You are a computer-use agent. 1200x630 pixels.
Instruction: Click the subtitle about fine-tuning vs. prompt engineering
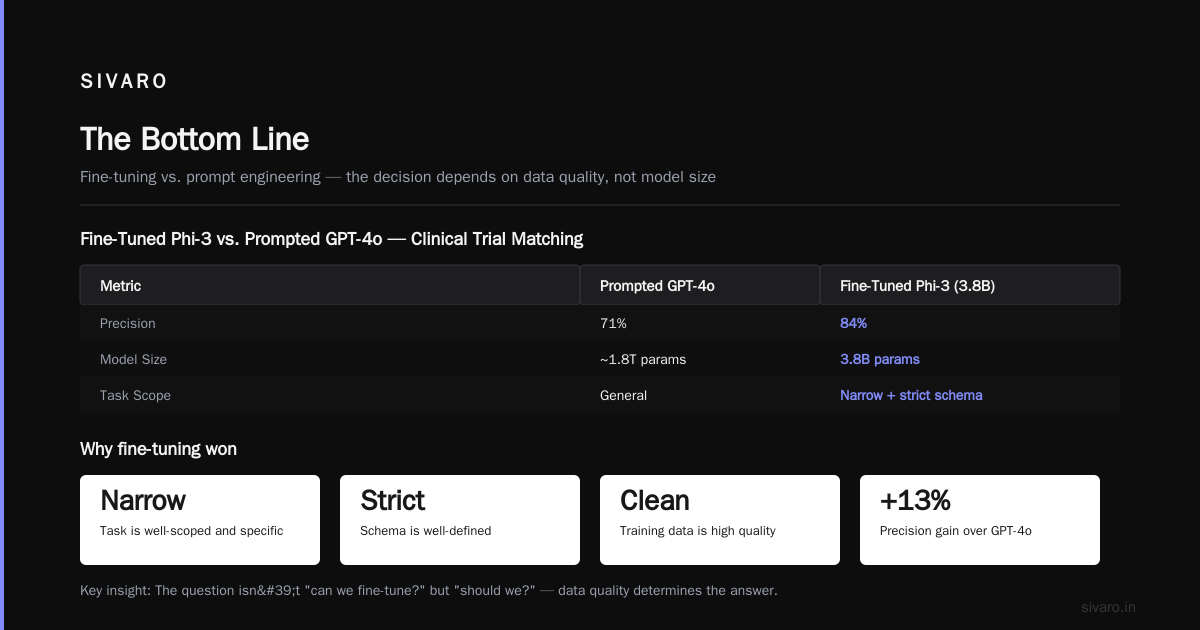(x=398, y=177)
